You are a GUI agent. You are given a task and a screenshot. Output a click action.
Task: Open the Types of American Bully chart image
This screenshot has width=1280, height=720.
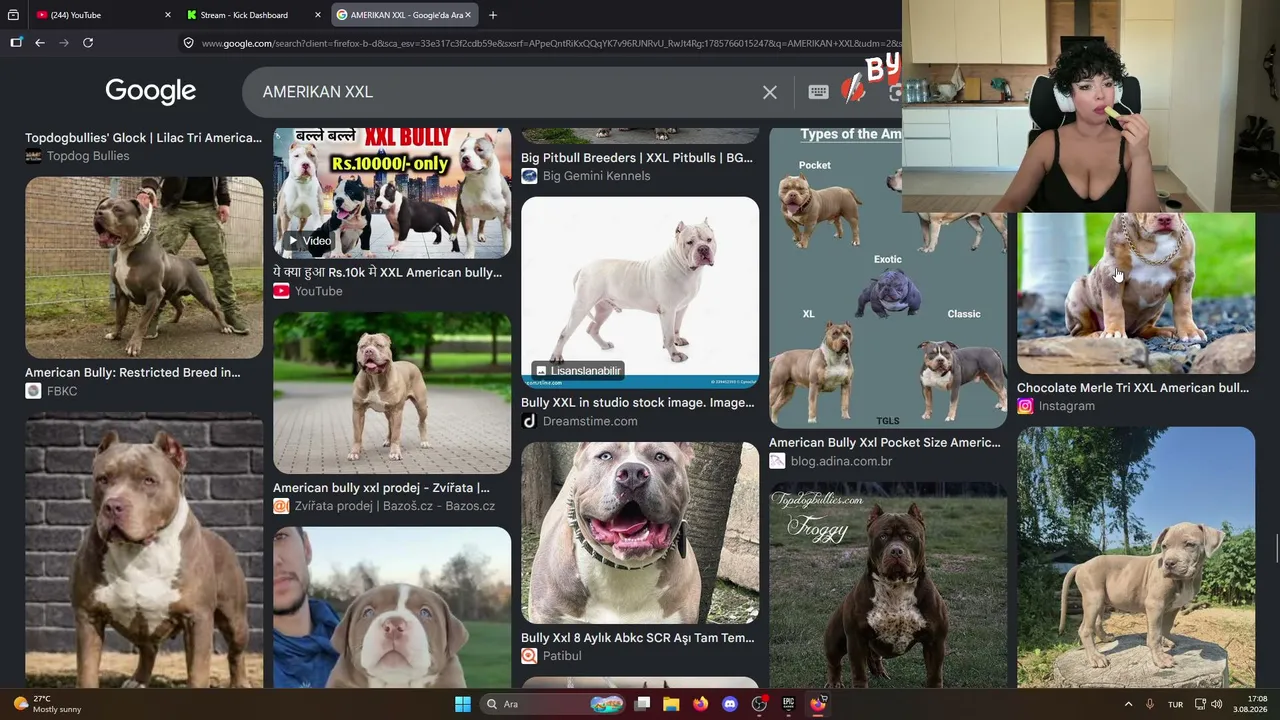tap(888, 278)
